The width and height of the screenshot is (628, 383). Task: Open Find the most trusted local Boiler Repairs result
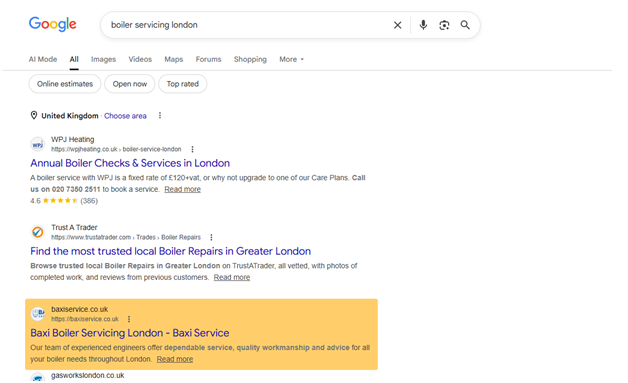click(171, 251)
